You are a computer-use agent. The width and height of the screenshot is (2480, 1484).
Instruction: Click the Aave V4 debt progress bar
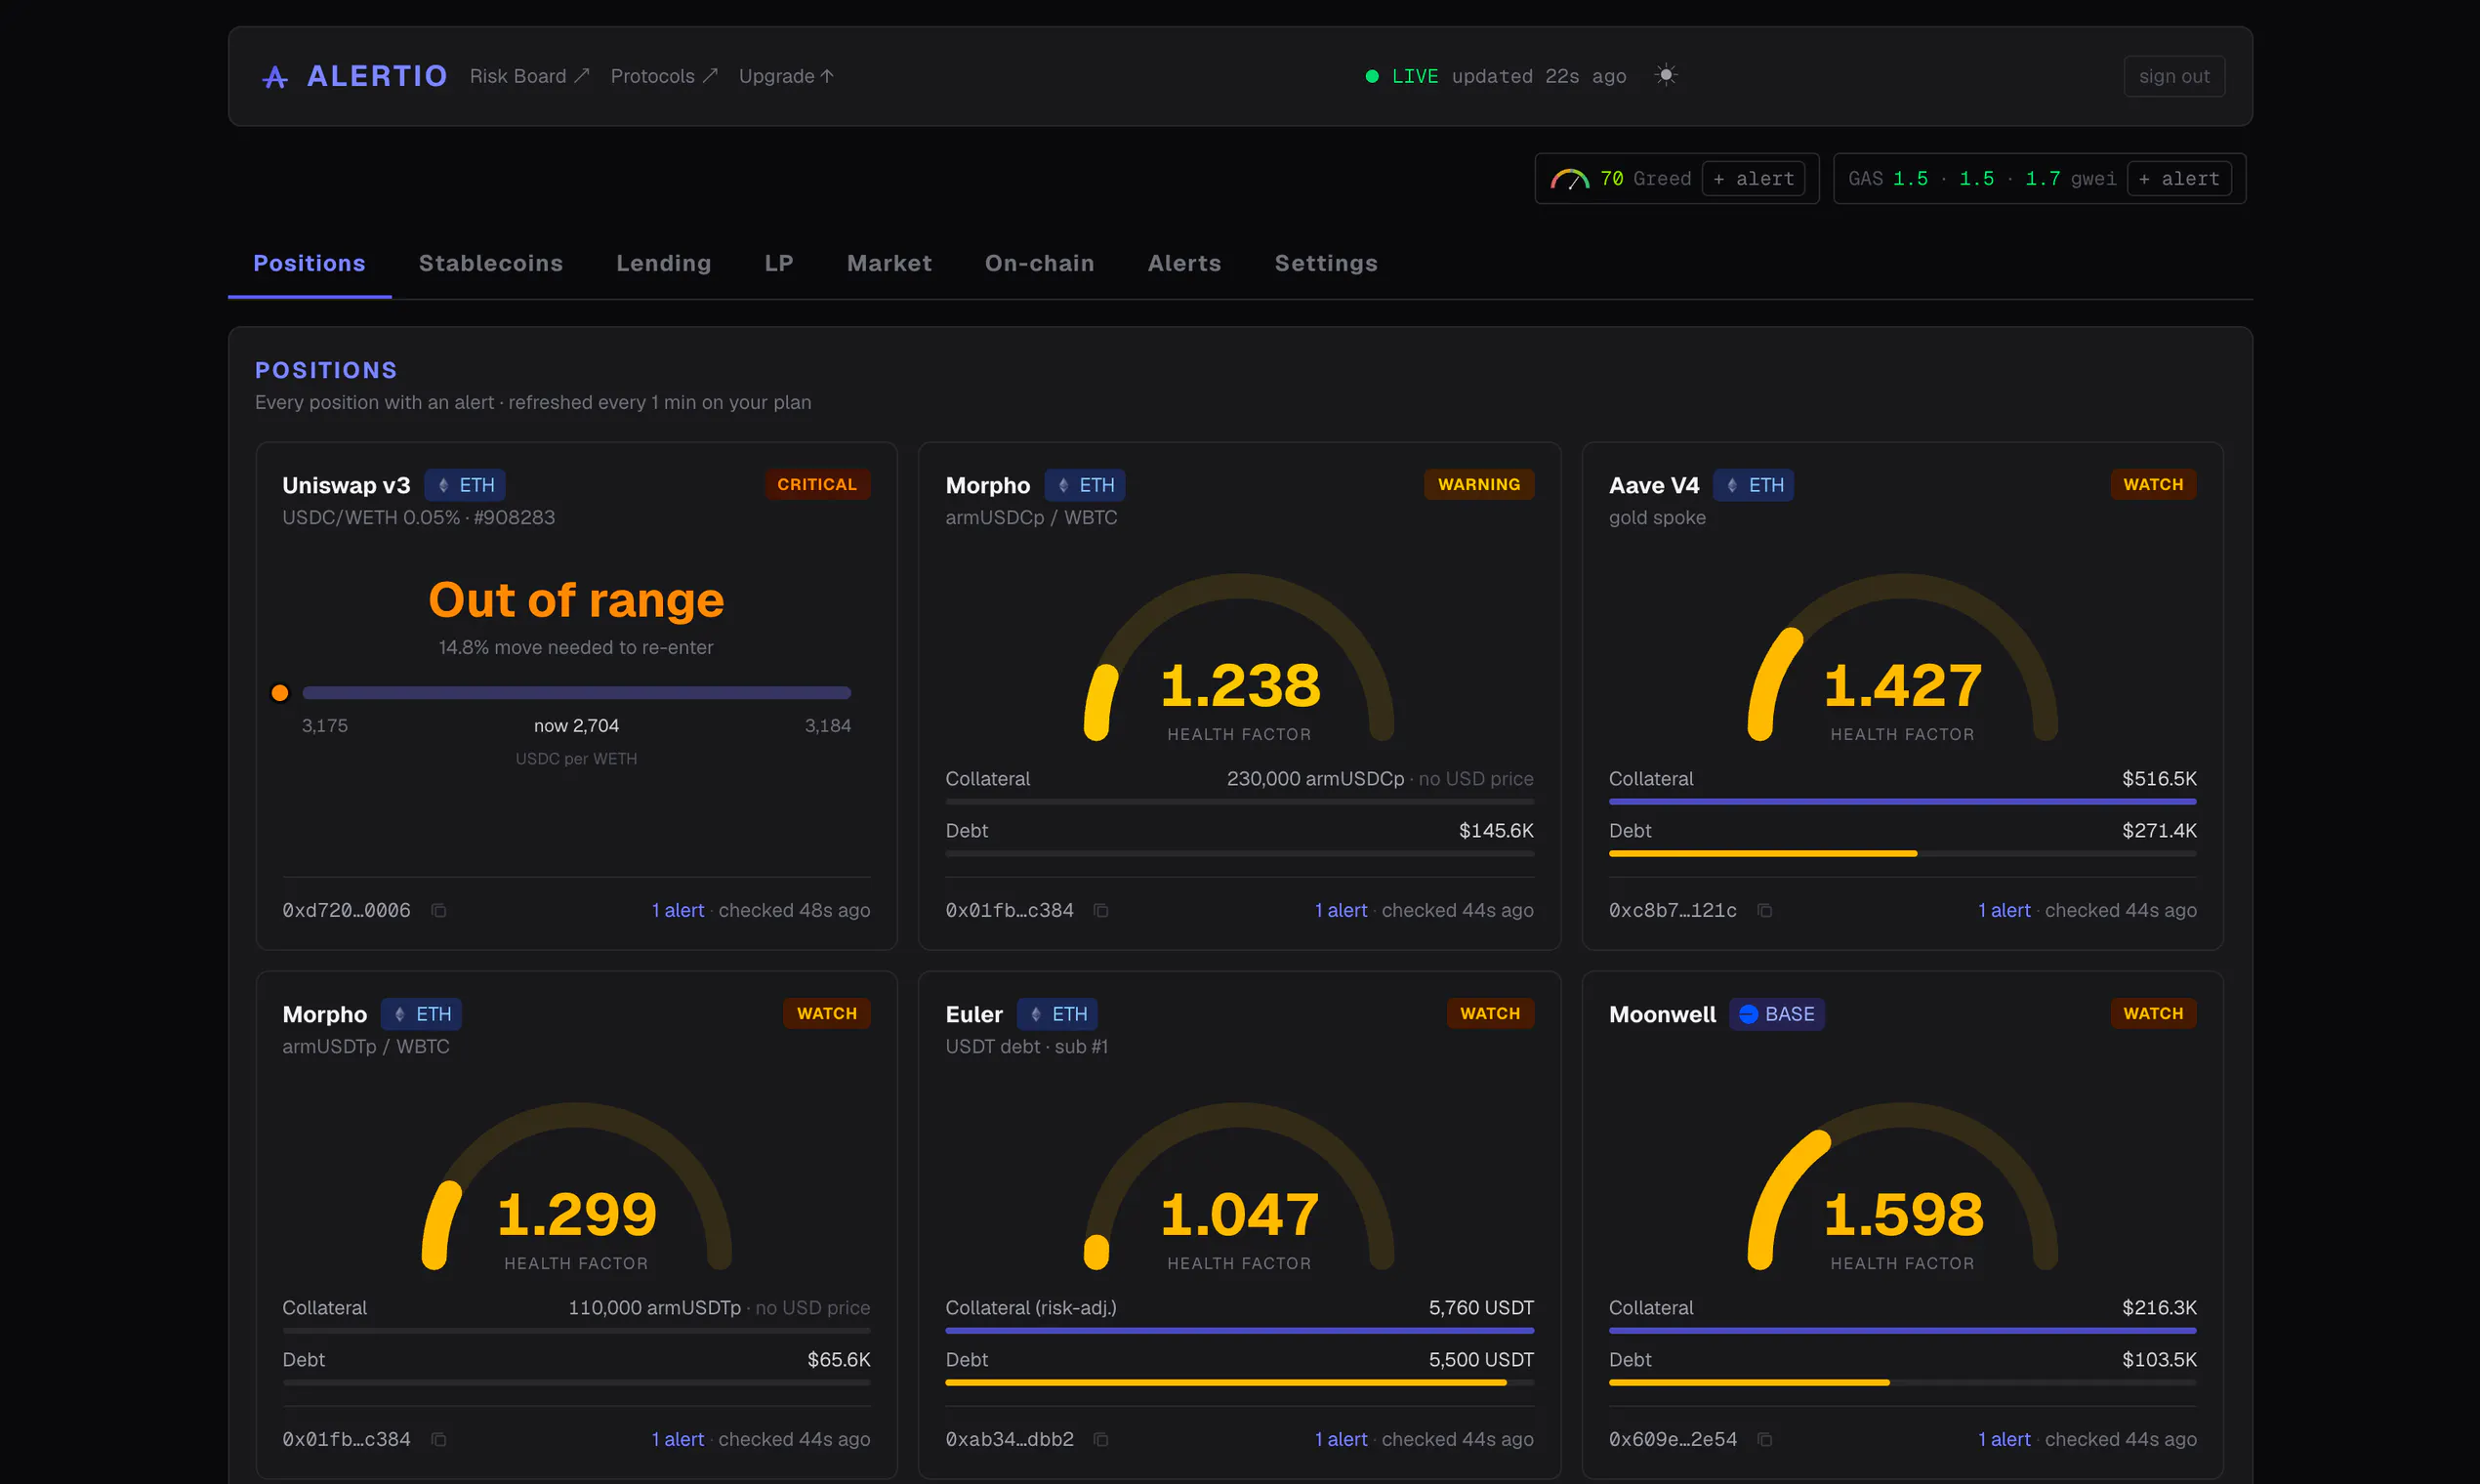click(x=1902, y=854)
